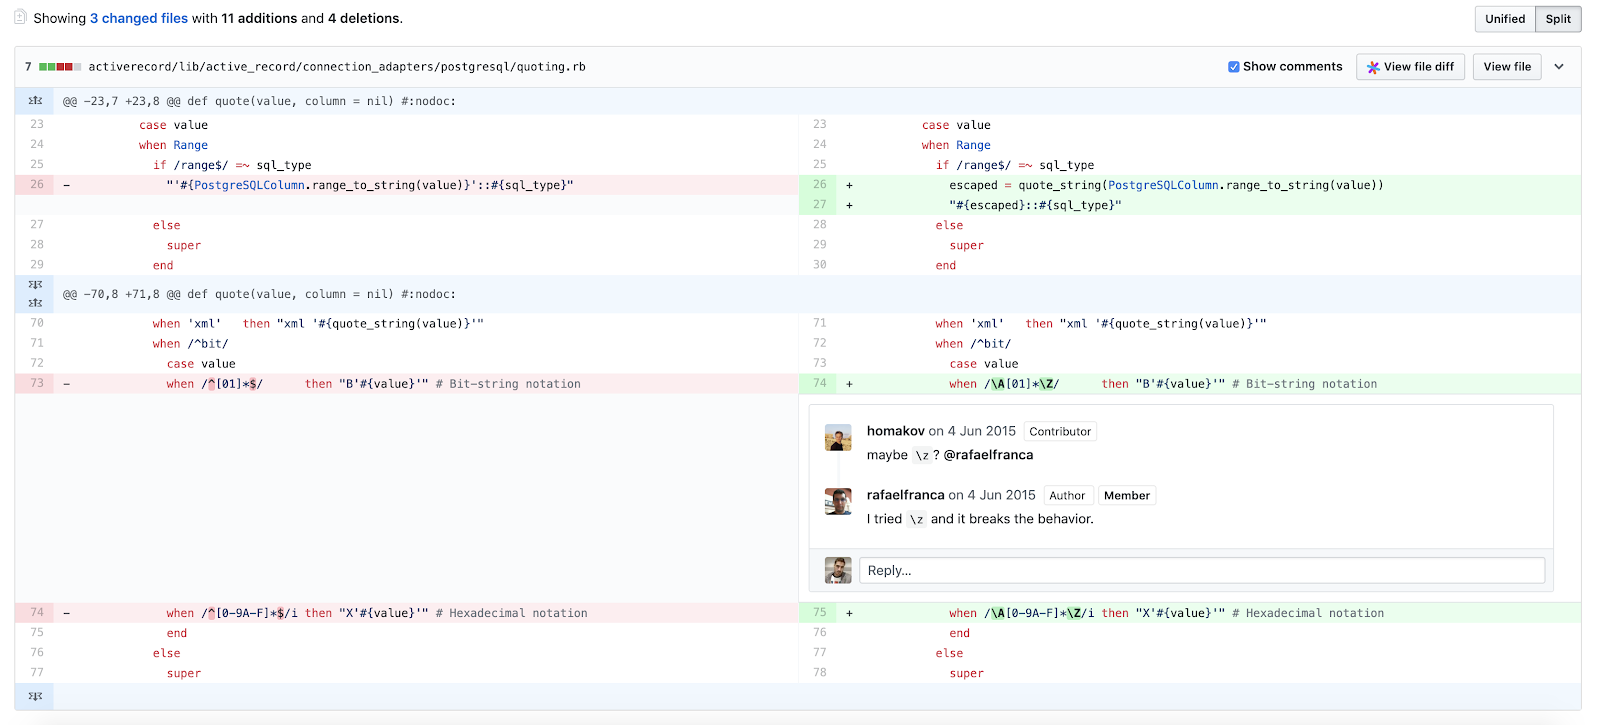Click the View file diff button
Viewport: 1600px width, 725px height.
click(x=1410, y=67)
